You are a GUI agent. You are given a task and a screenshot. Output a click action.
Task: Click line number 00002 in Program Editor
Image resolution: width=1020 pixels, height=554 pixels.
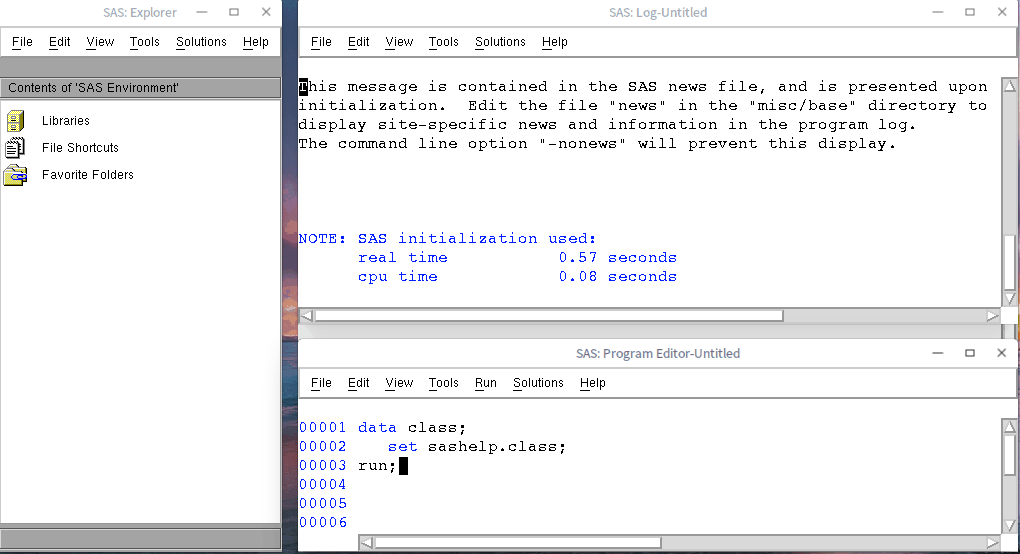point(323,447)
